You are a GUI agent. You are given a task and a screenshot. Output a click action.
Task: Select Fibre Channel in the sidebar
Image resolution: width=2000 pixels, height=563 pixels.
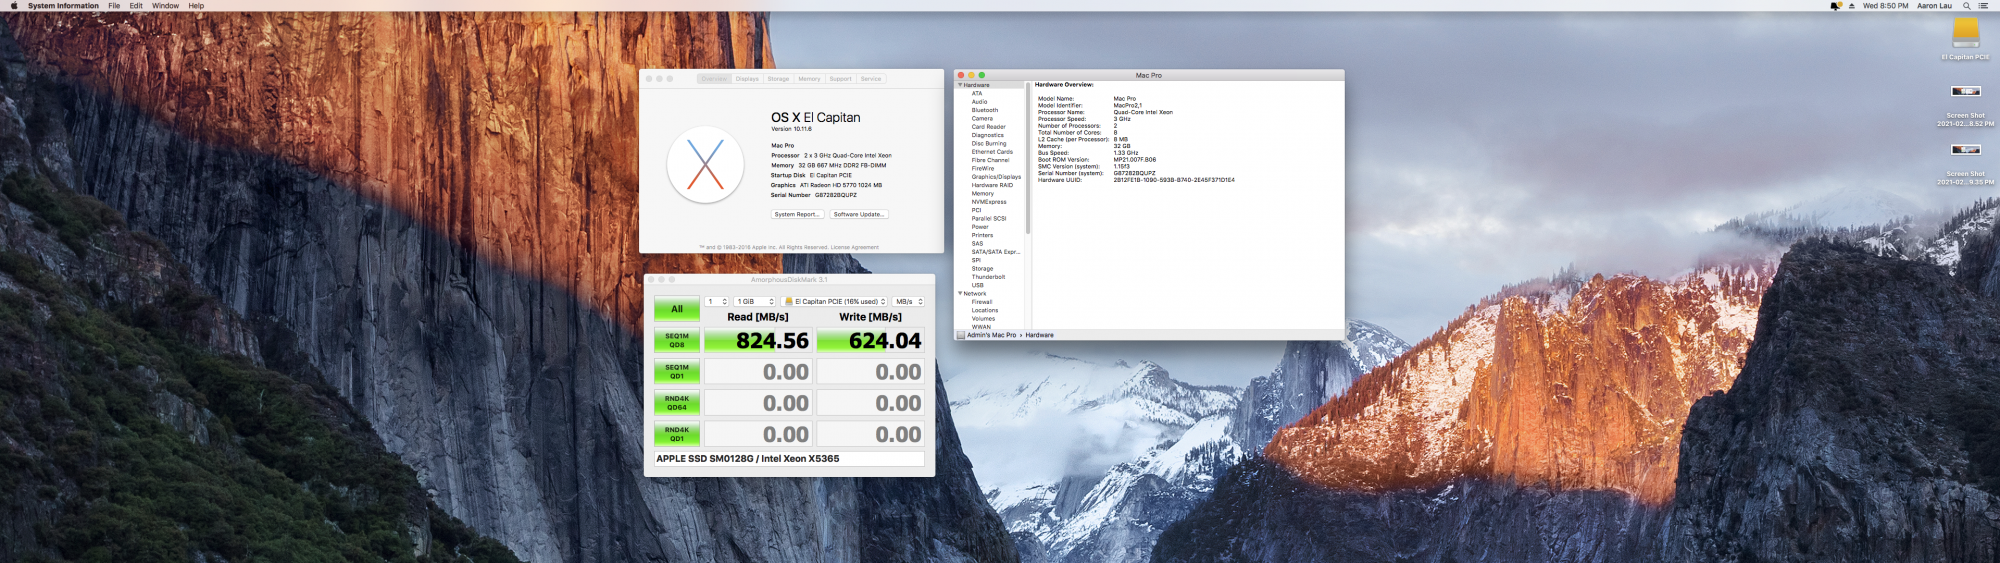pos(990,160)
